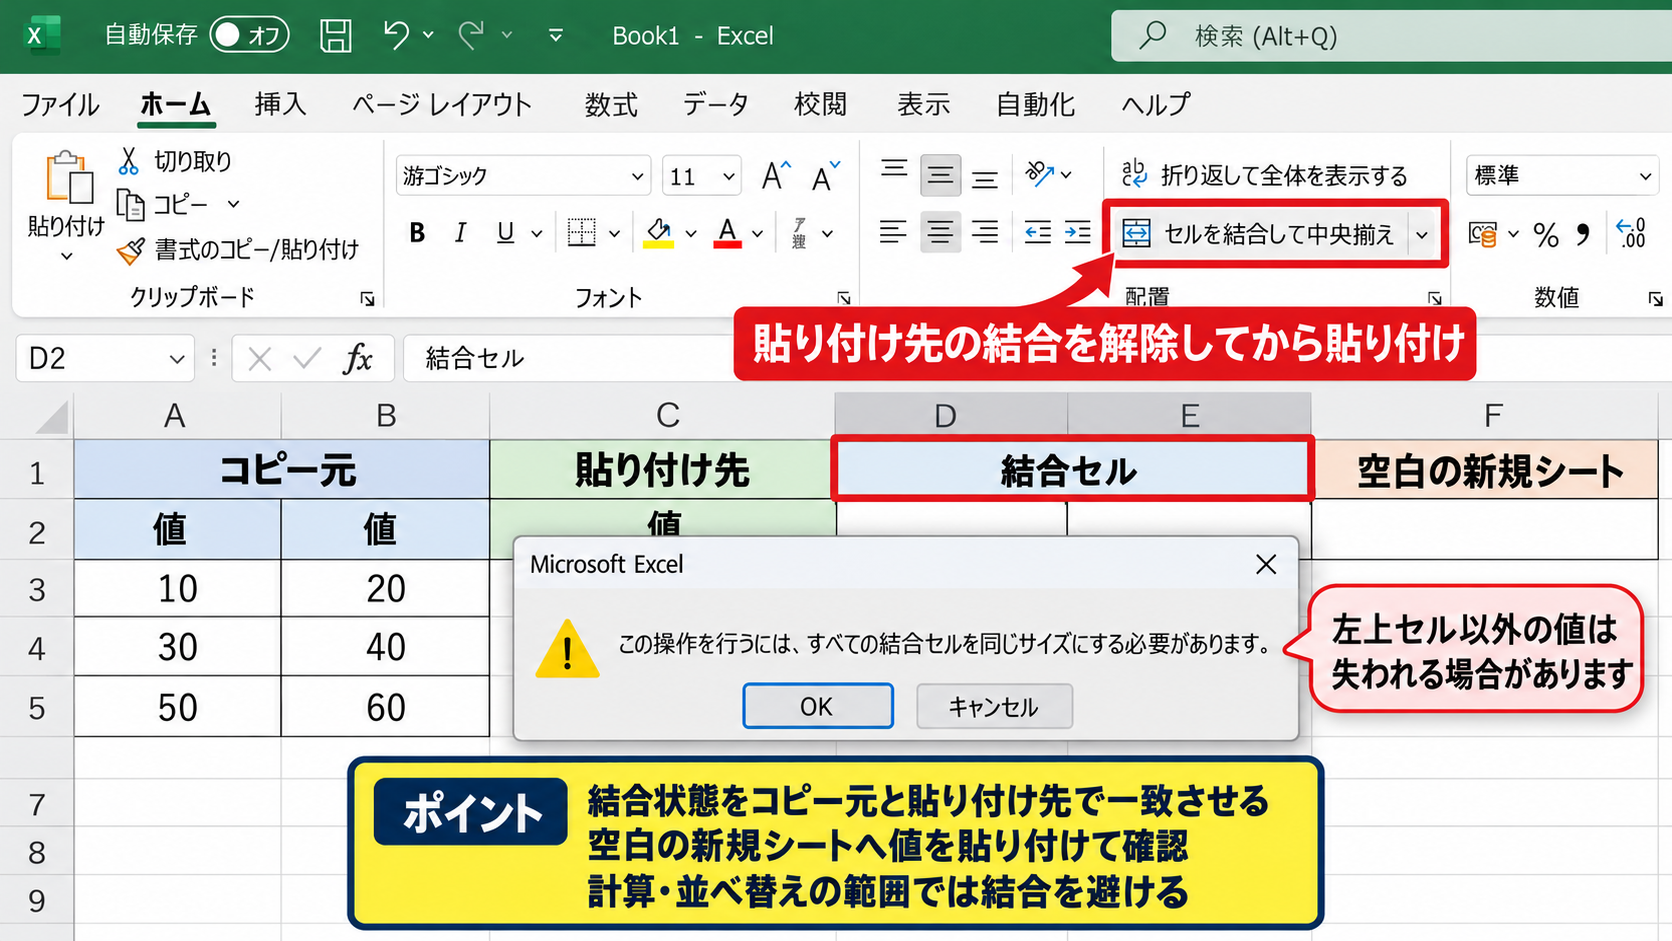1672x941 pixels.
Task: Toggle Italic formatting
Action: coord(460,233)
